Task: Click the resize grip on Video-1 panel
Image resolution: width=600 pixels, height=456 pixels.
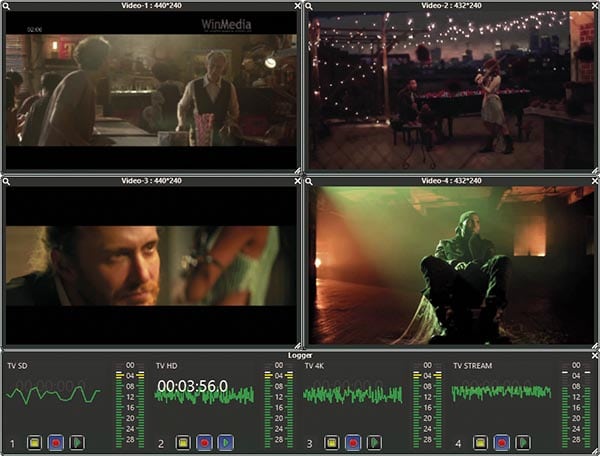Action: coord(298,171)
